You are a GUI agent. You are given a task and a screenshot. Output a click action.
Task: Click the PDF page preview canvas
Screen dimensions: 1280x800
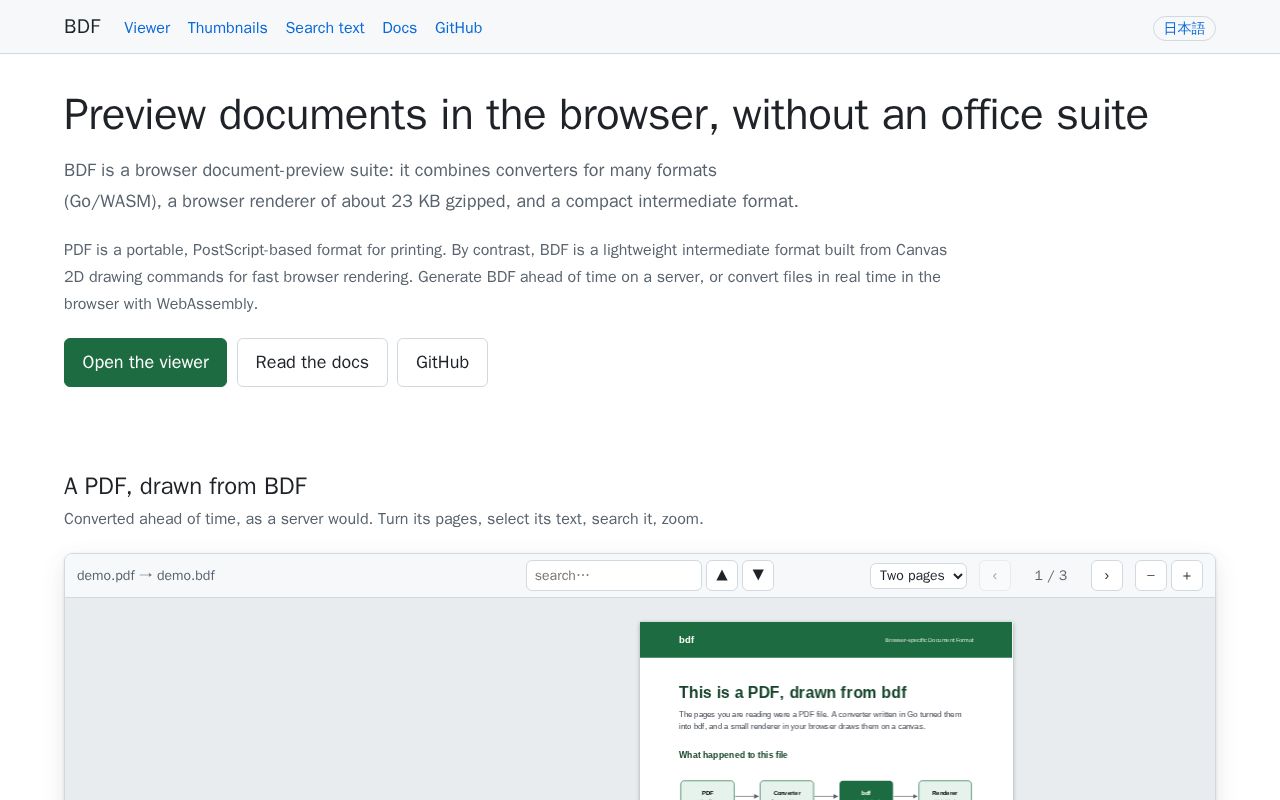(x=826, y=711)
